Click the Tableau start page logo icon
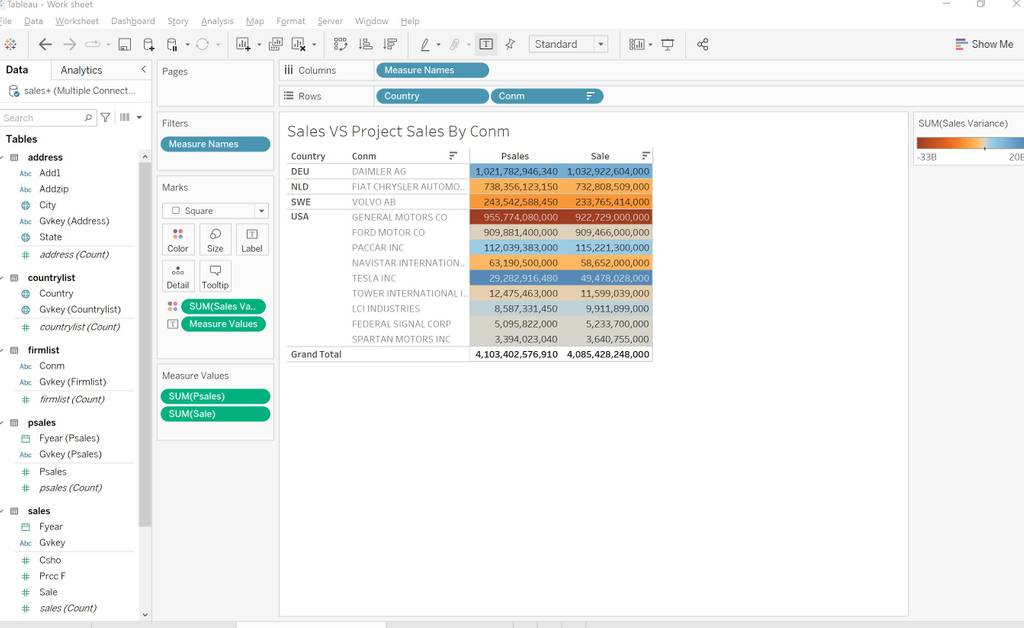 pos(10,44)
